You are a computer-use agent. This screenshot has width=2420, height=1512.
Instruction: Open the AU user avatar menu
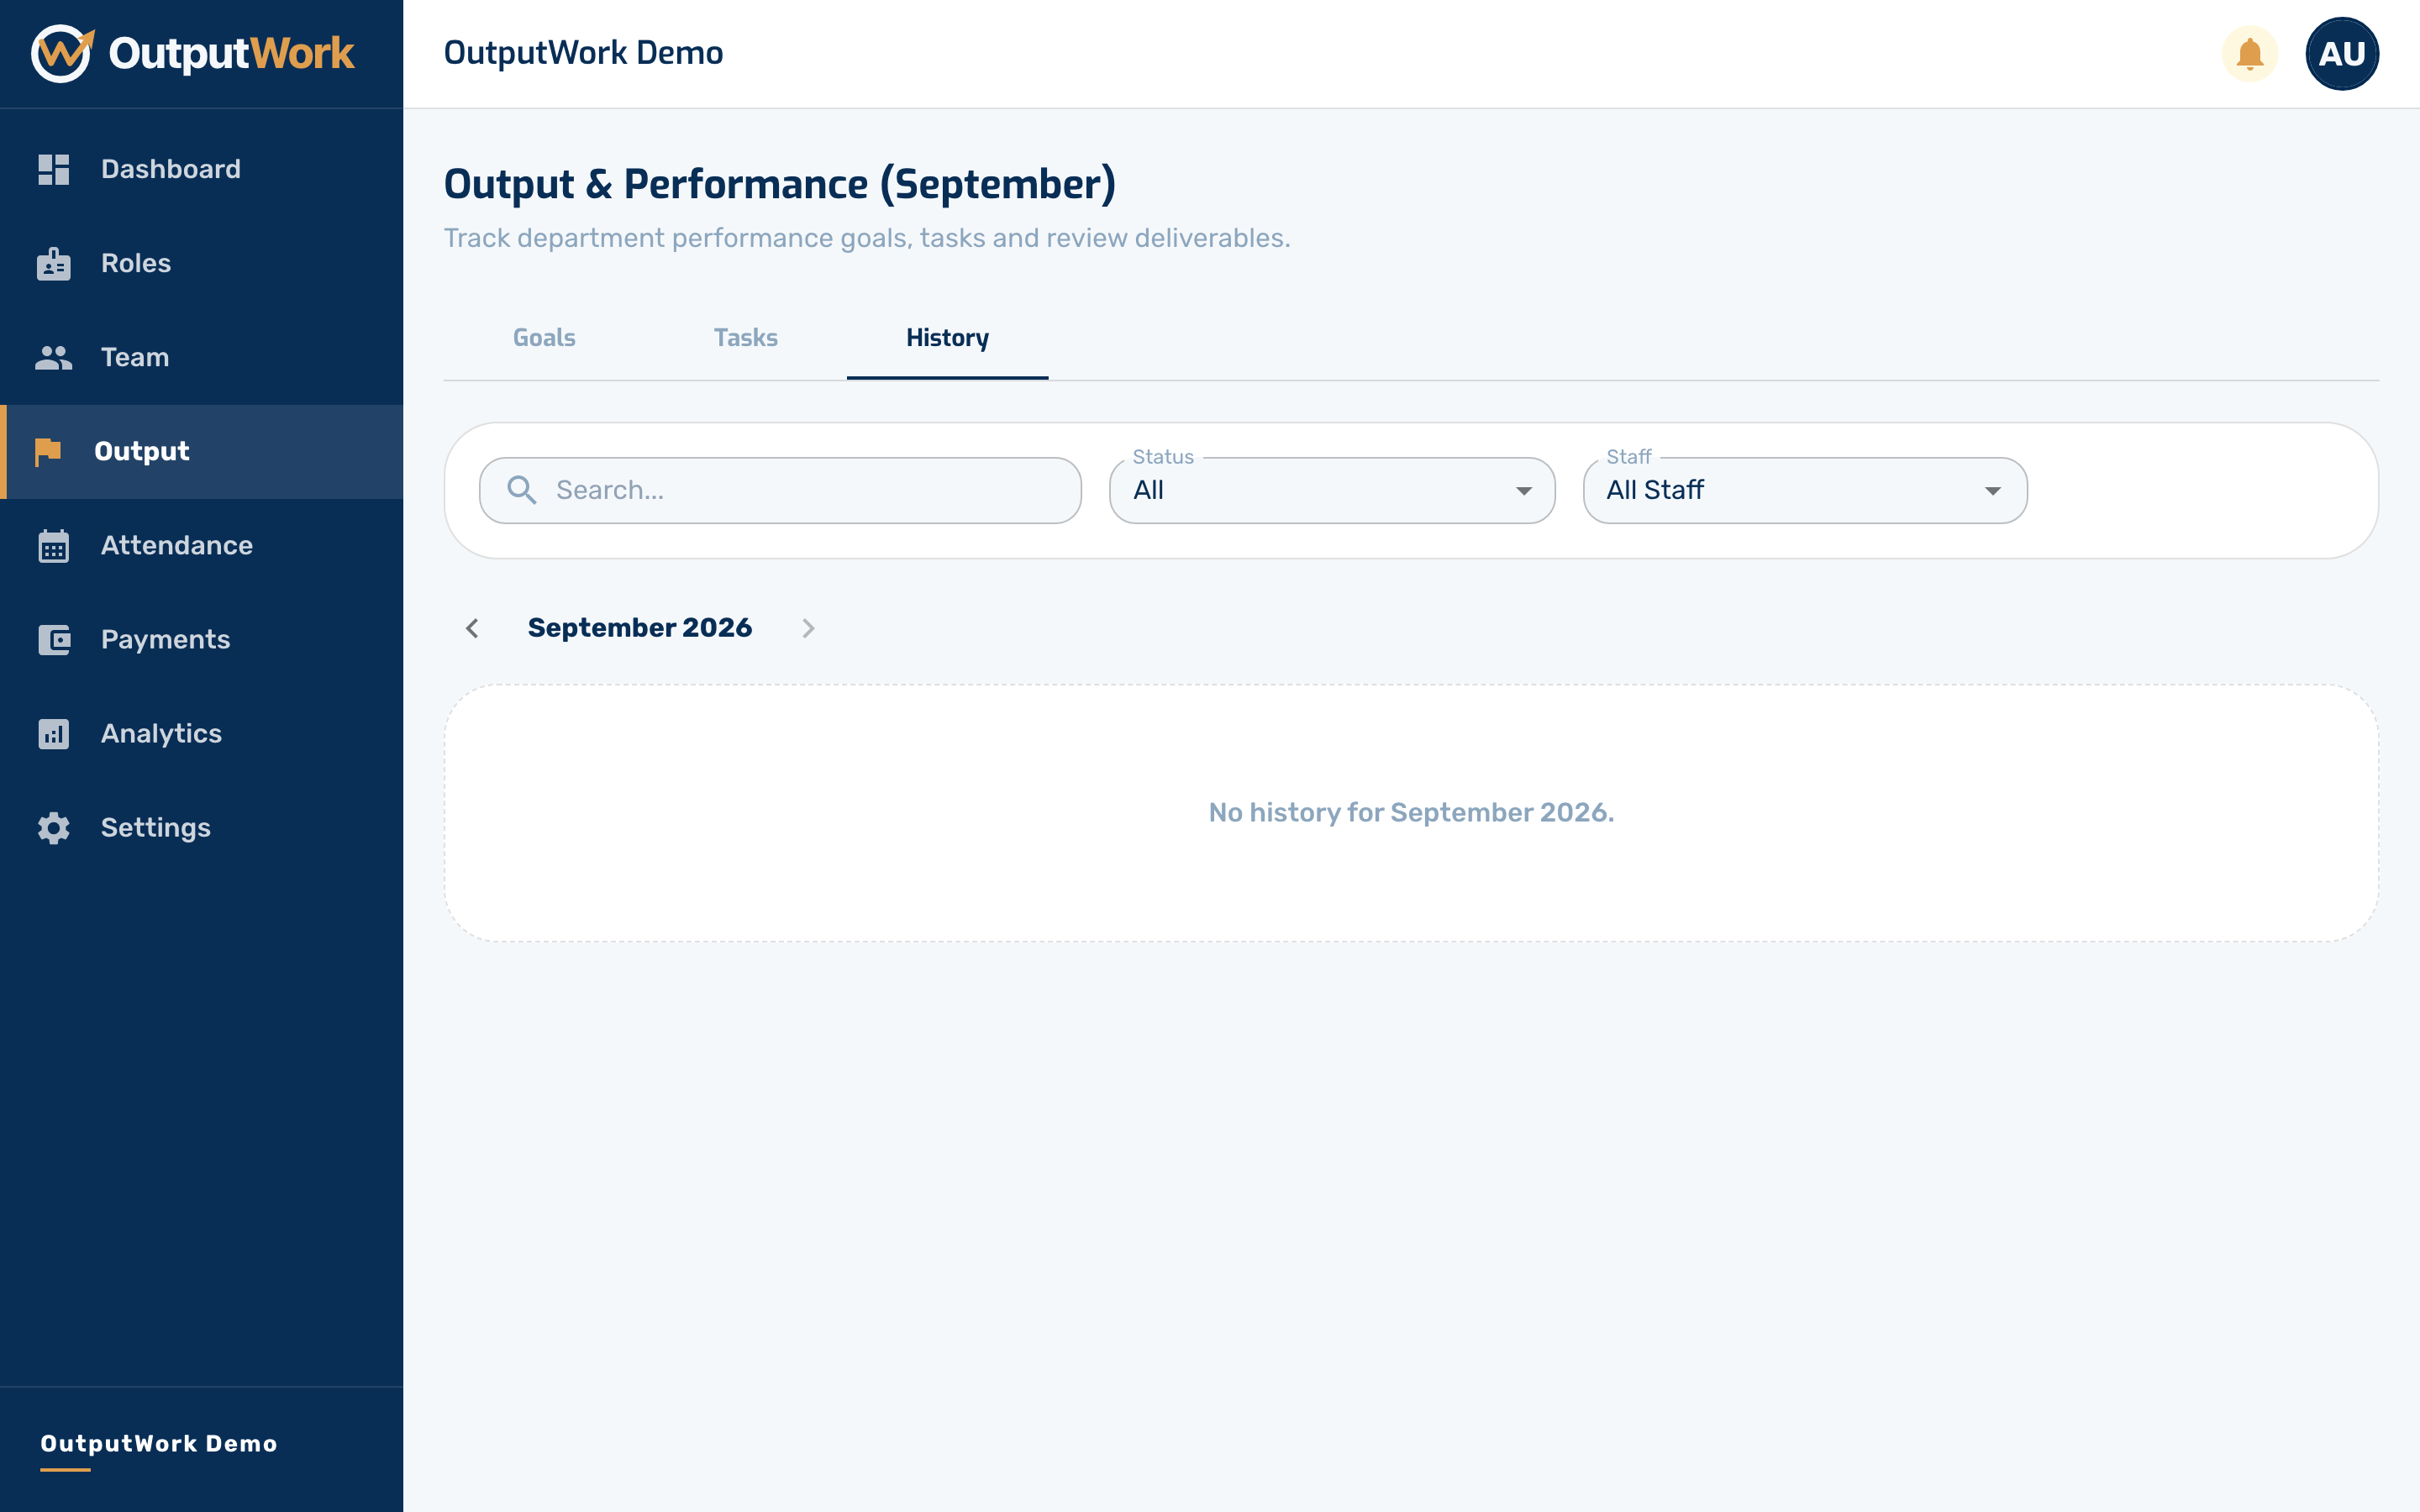(x=2341, y=54)
